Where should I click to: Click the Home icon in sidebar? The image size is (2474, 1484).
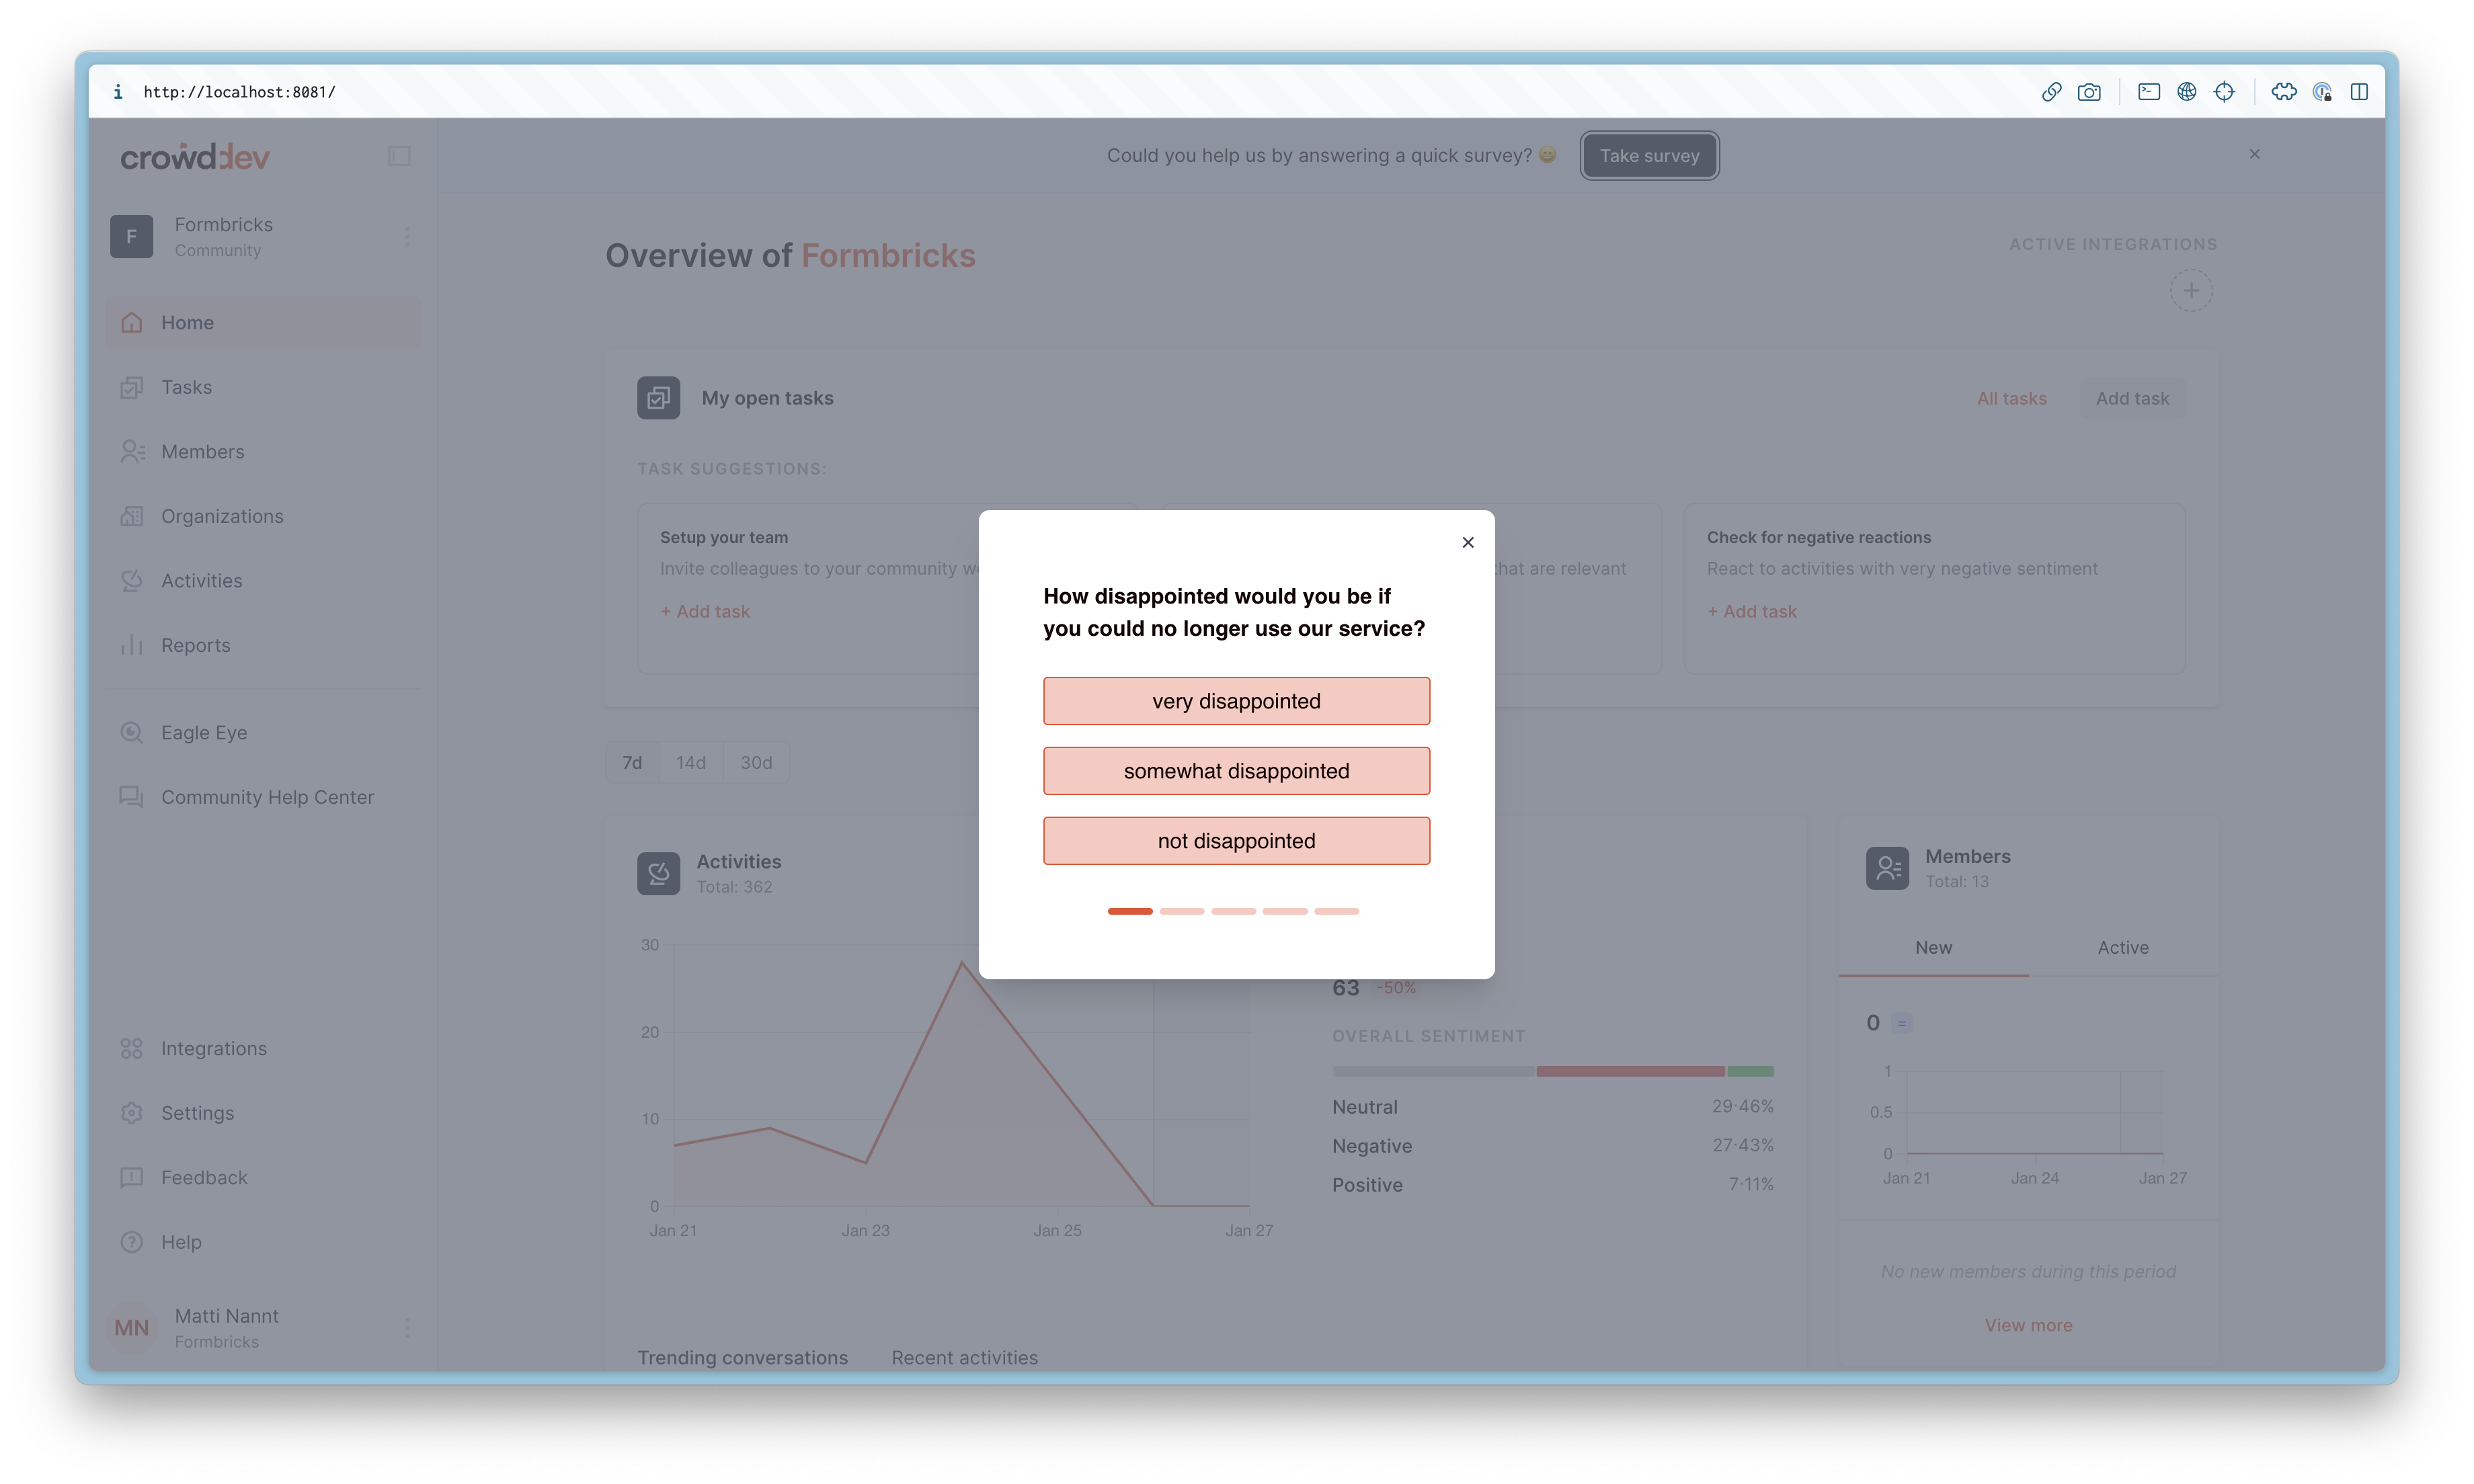coord(132,322)
